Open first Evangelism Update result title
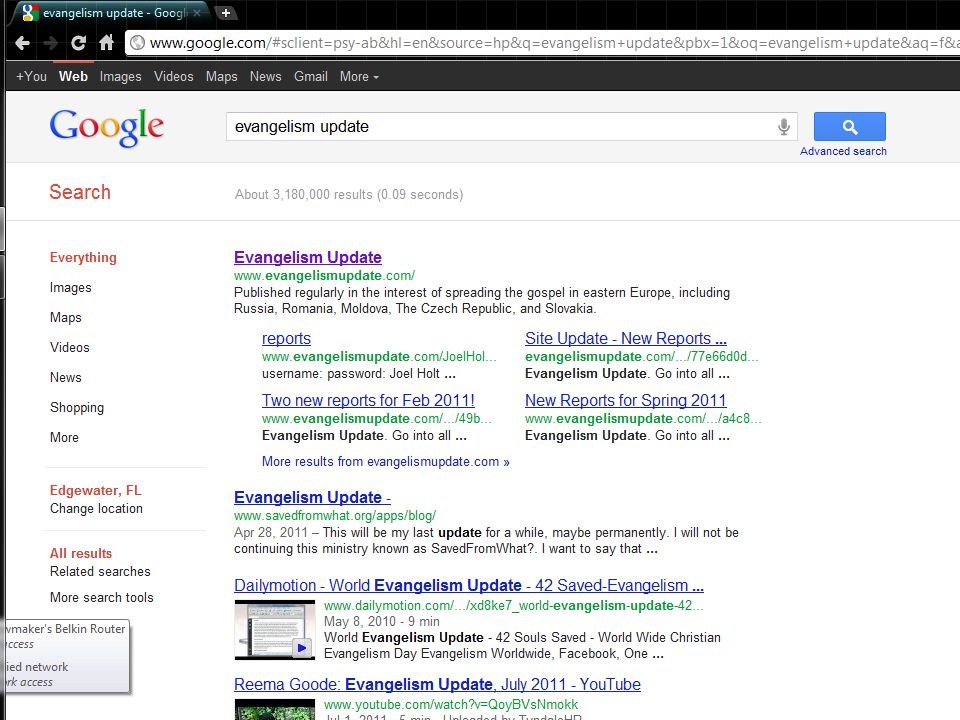This screenshot has height=720, width=960. point(308,258)
